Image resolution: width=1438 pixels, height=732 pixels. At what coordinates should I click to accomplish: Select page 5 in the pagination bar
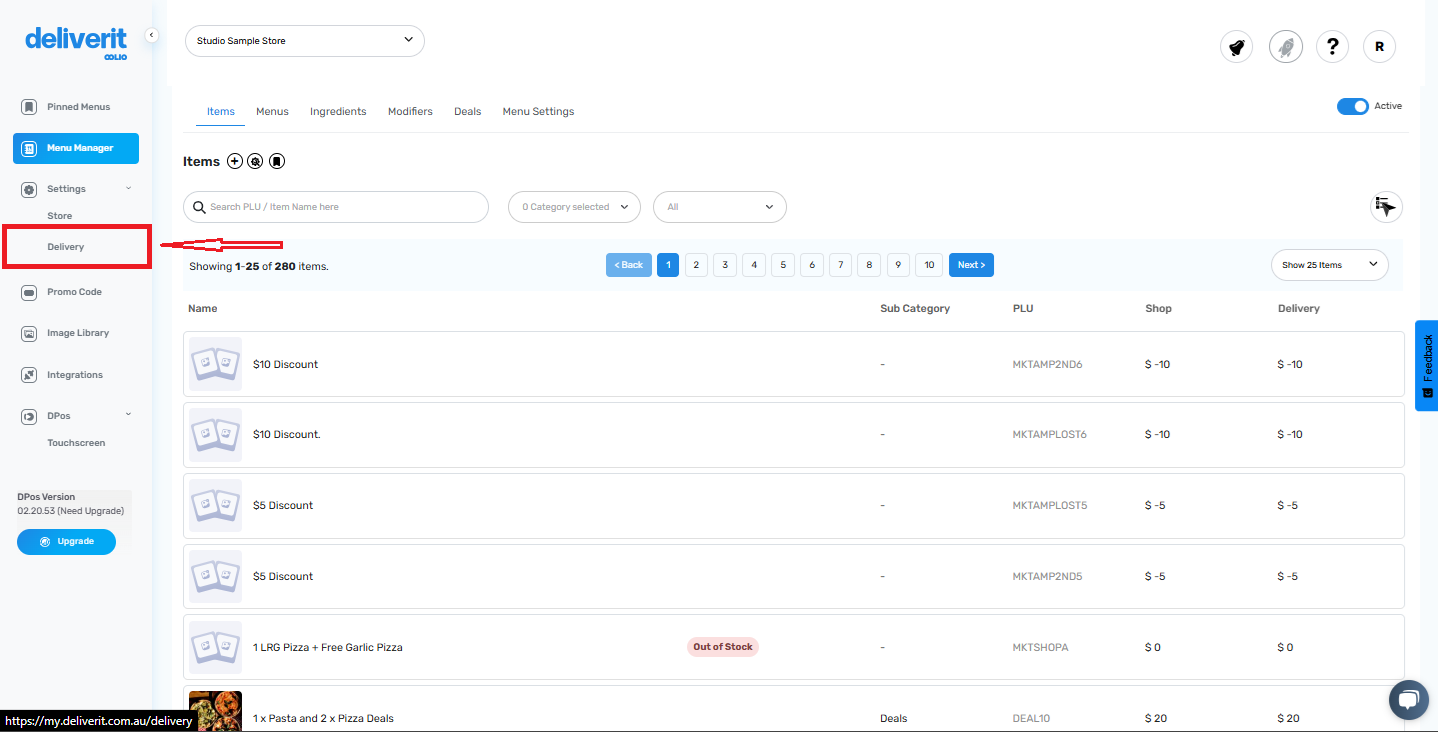[783, 264]
